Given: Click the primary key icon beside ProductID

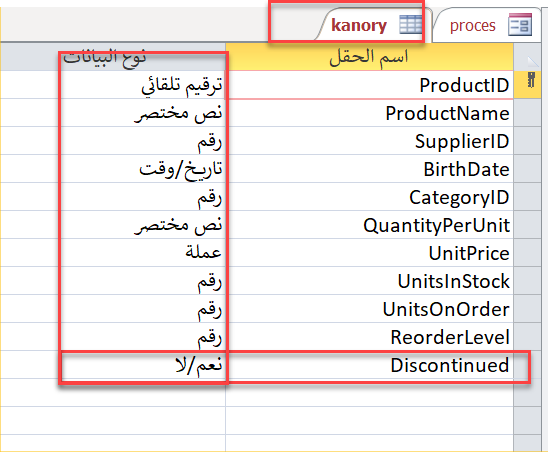Looking at the screenshot, I should (x=531, y=80).
